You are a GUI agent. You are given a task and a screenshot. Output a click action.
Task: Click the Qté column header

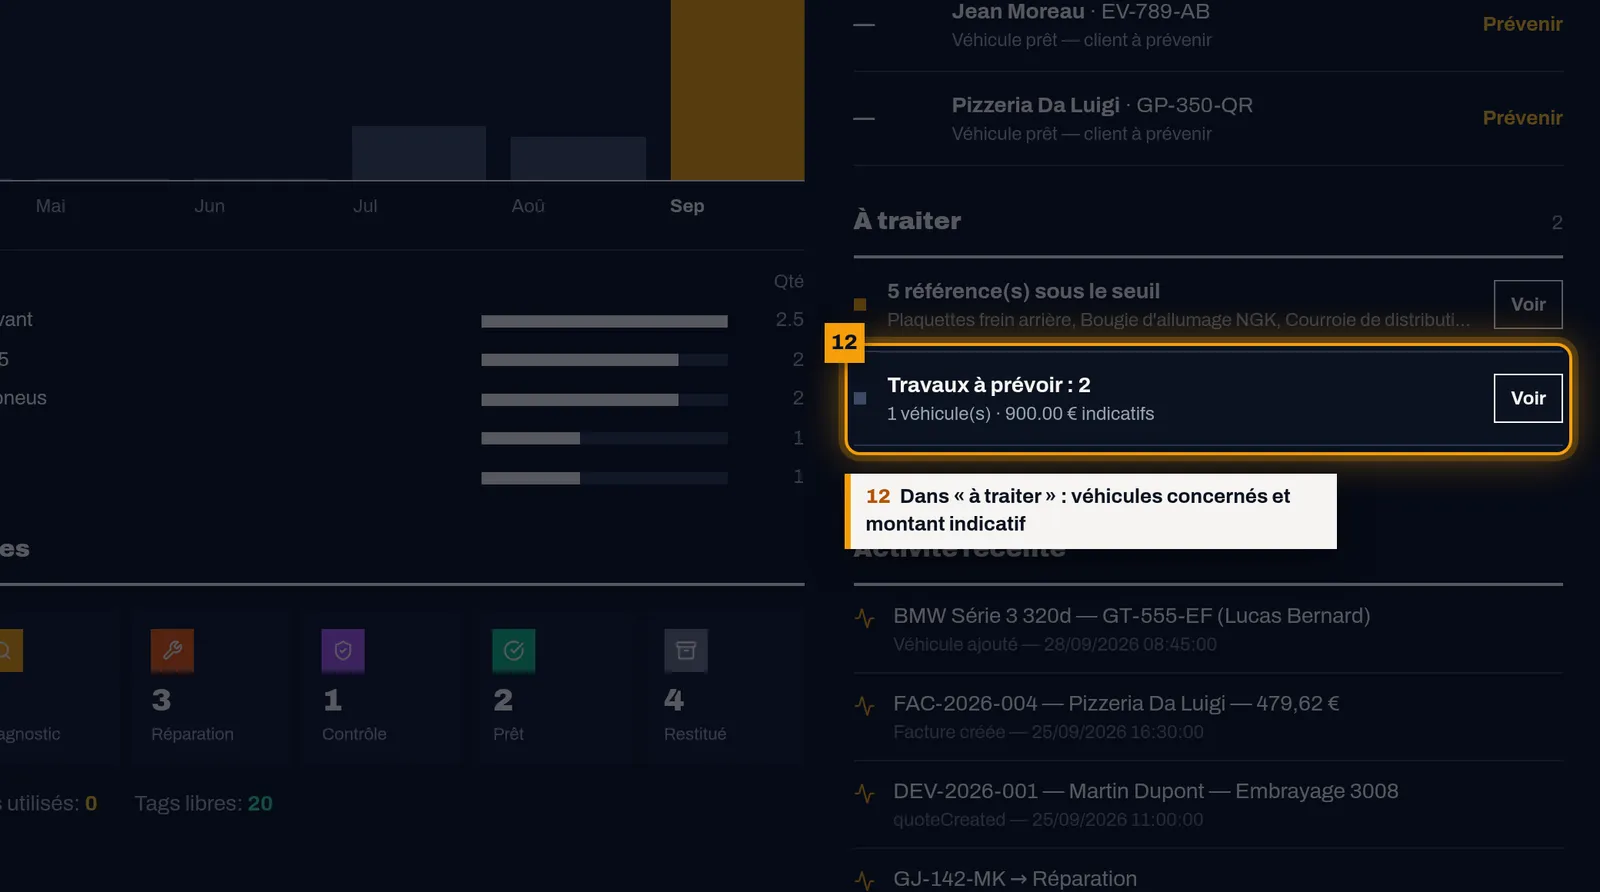pyautogui.click(x=788, y=282)
